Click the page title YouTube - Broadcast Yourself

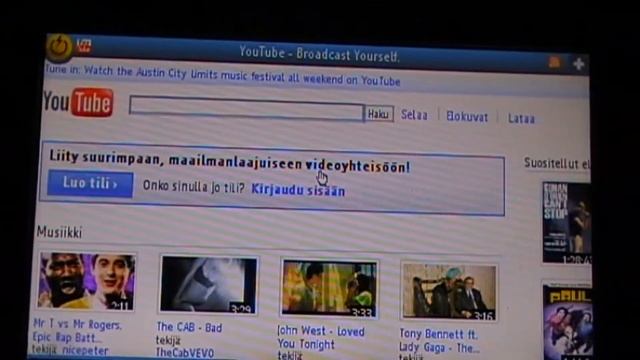pos(319,54)
